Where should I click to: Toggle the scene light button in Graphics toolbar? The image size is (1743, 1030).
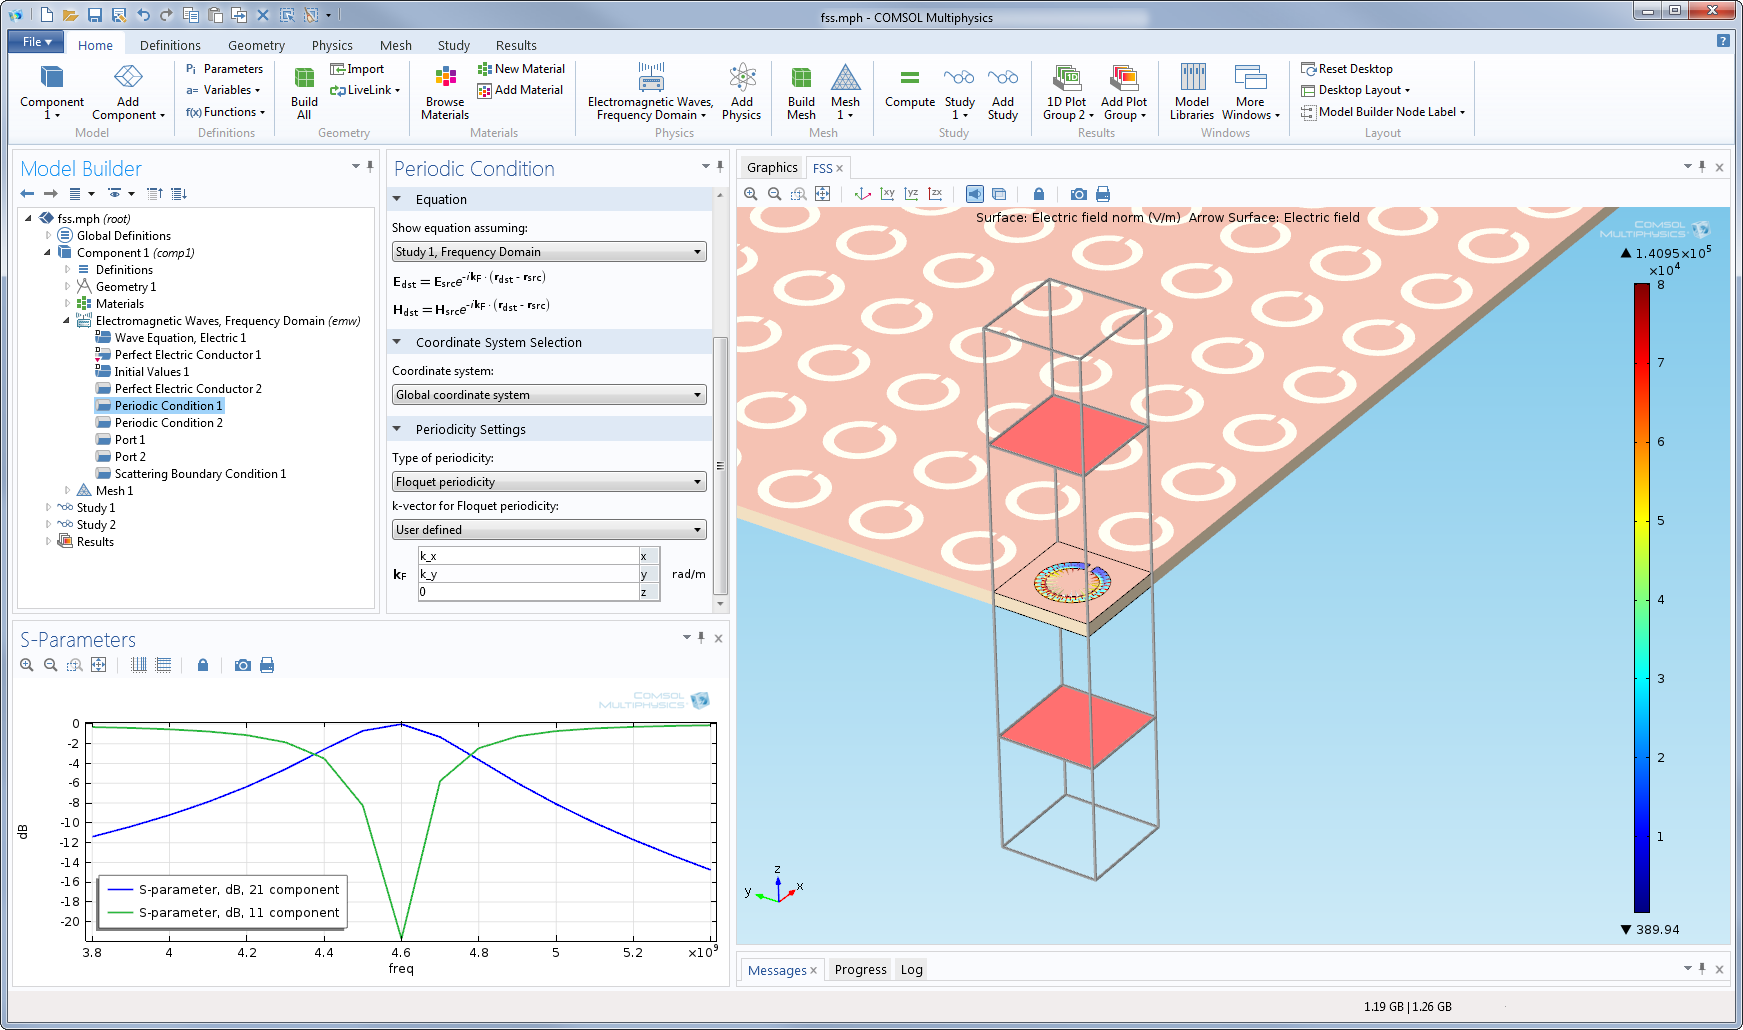(x=975, y=194)
